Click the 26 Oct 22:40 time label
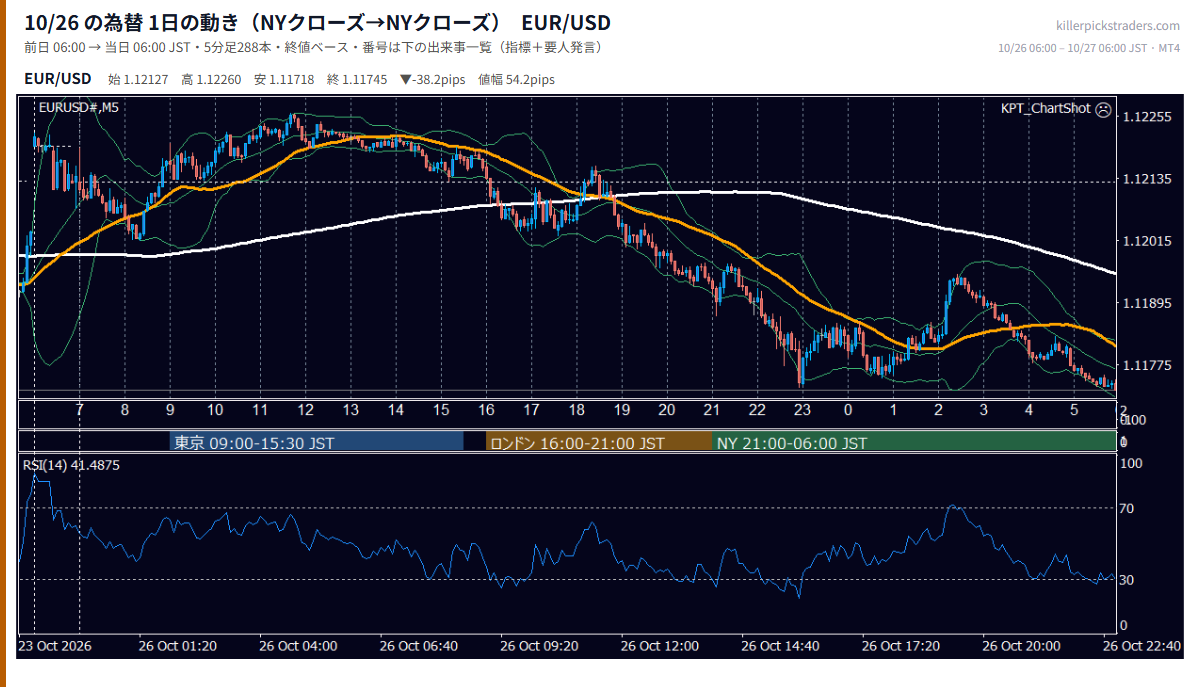 point(1142,646)
